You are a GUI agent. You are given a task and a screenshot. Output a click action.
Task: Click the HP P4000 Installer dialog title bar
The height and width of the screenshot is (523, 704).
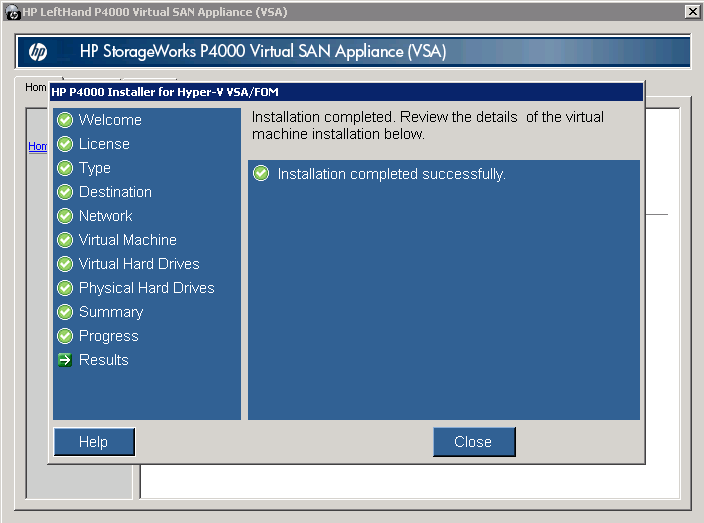click(346, 92)
